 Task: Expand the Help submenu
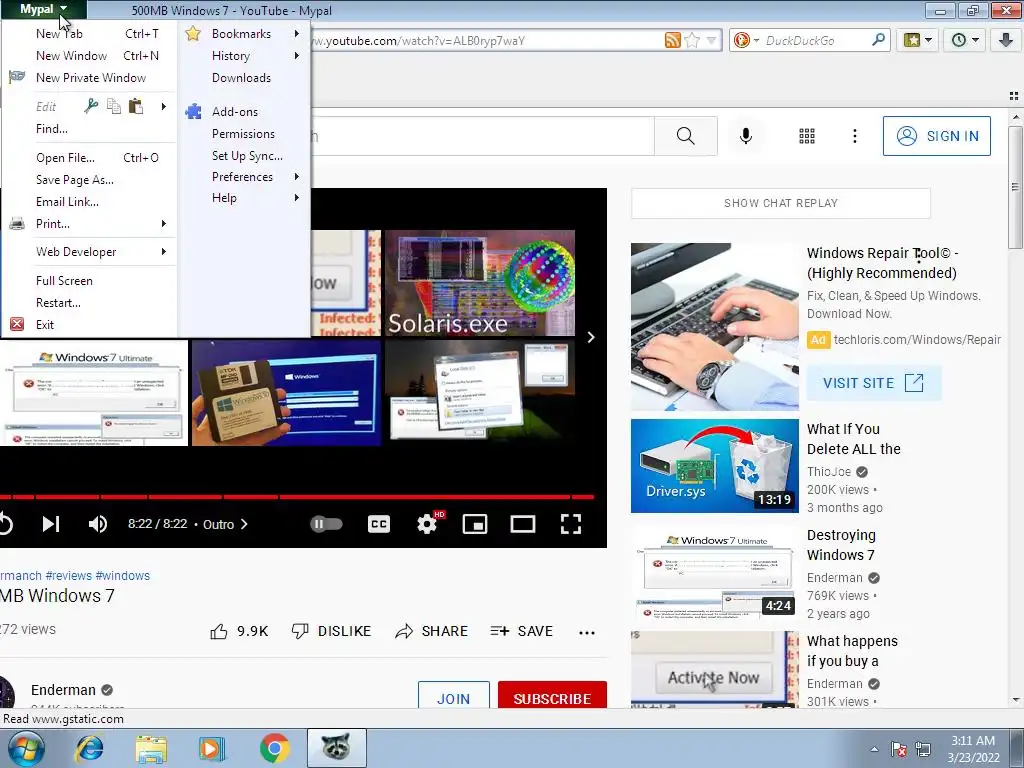(x=244, y=198)
